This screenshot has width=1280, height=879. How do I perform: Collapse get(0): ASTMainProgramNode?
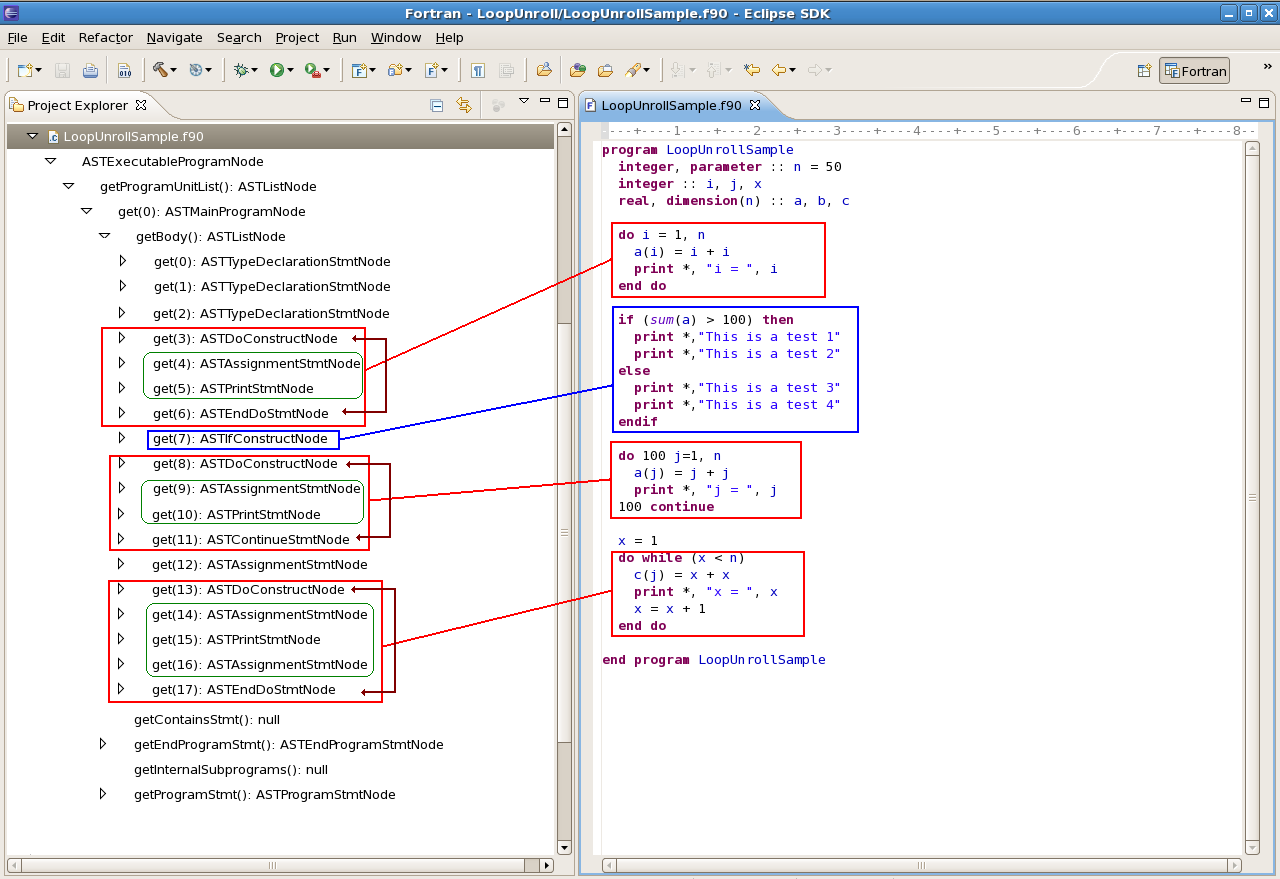(86, 211)
